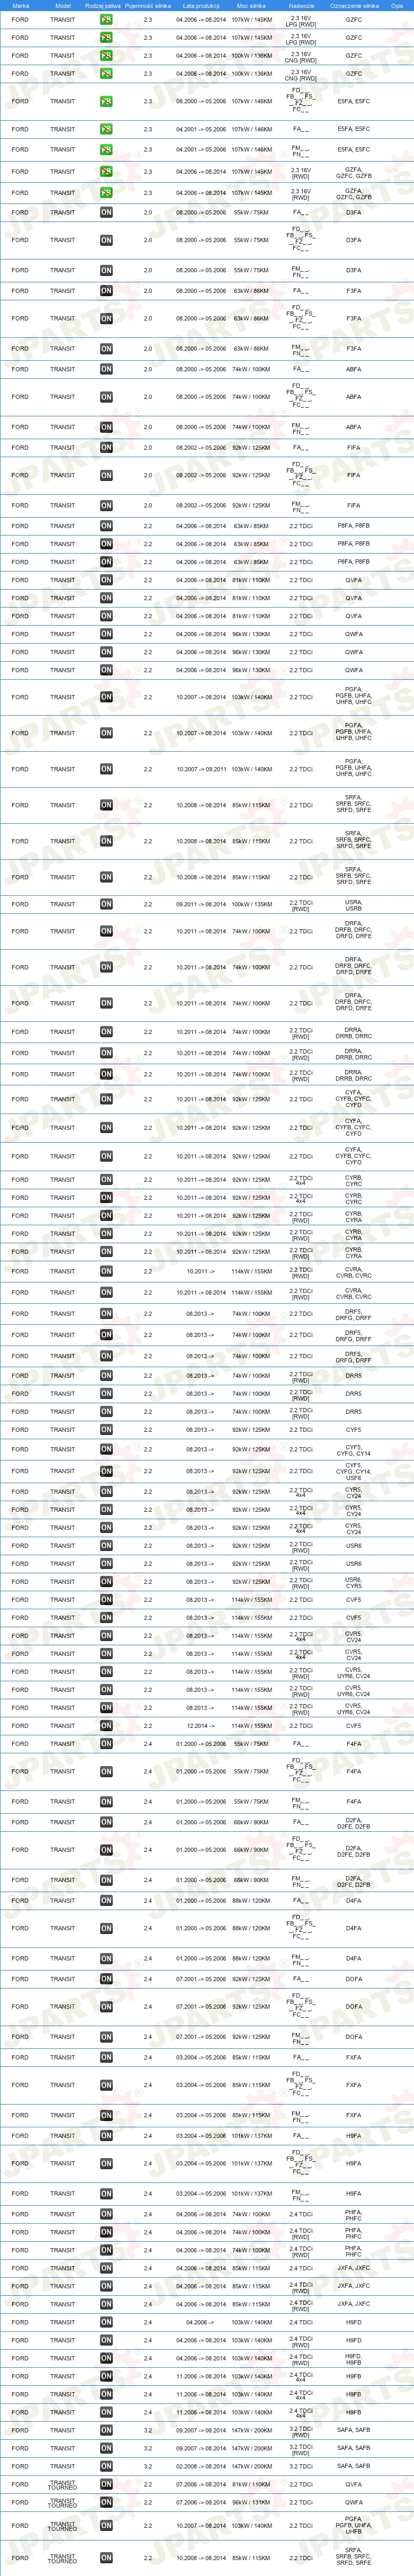
Task: Click the USRA, USRB engine code cell
Action: tap(354, 905)
